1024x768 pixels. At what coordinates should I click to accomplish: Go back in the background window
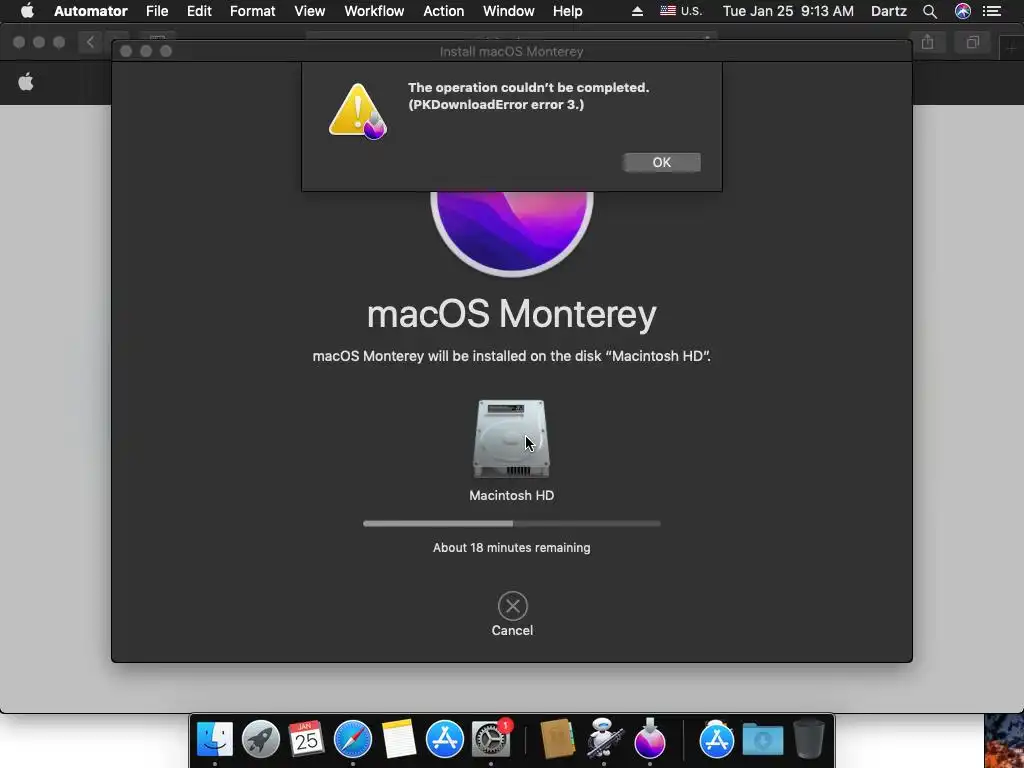pyautogui.click(x=90, y=42)
